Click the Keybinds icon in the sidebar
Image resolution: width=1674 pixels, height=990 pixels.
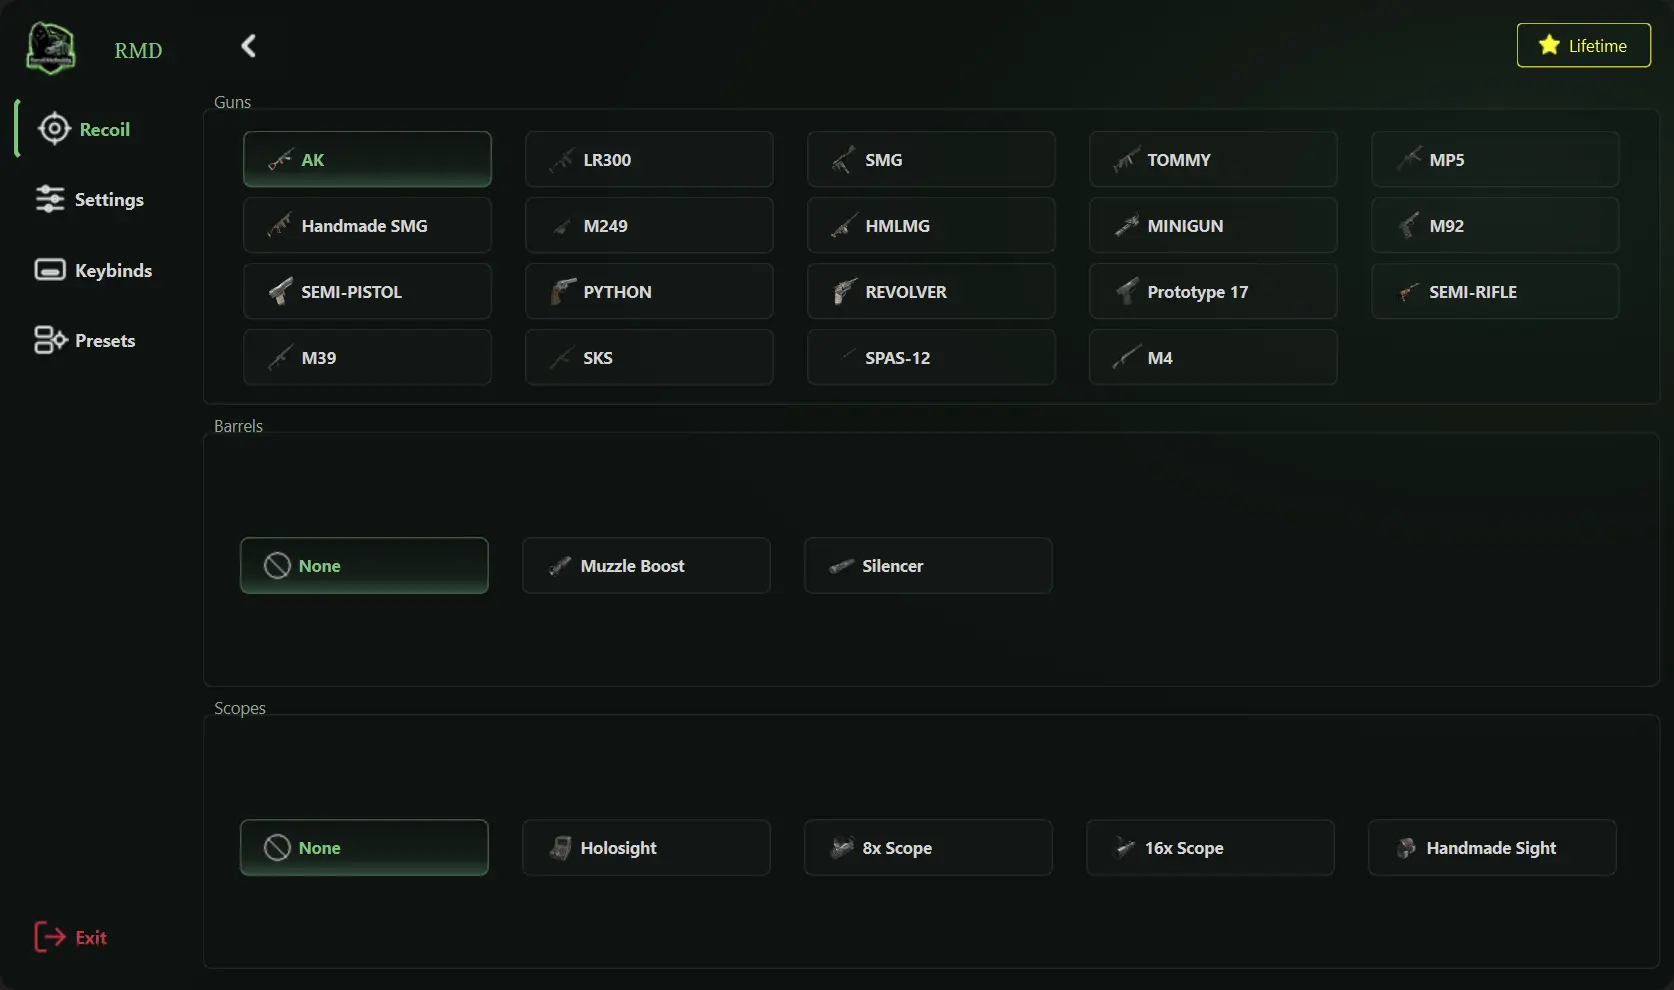coord(49,269)
